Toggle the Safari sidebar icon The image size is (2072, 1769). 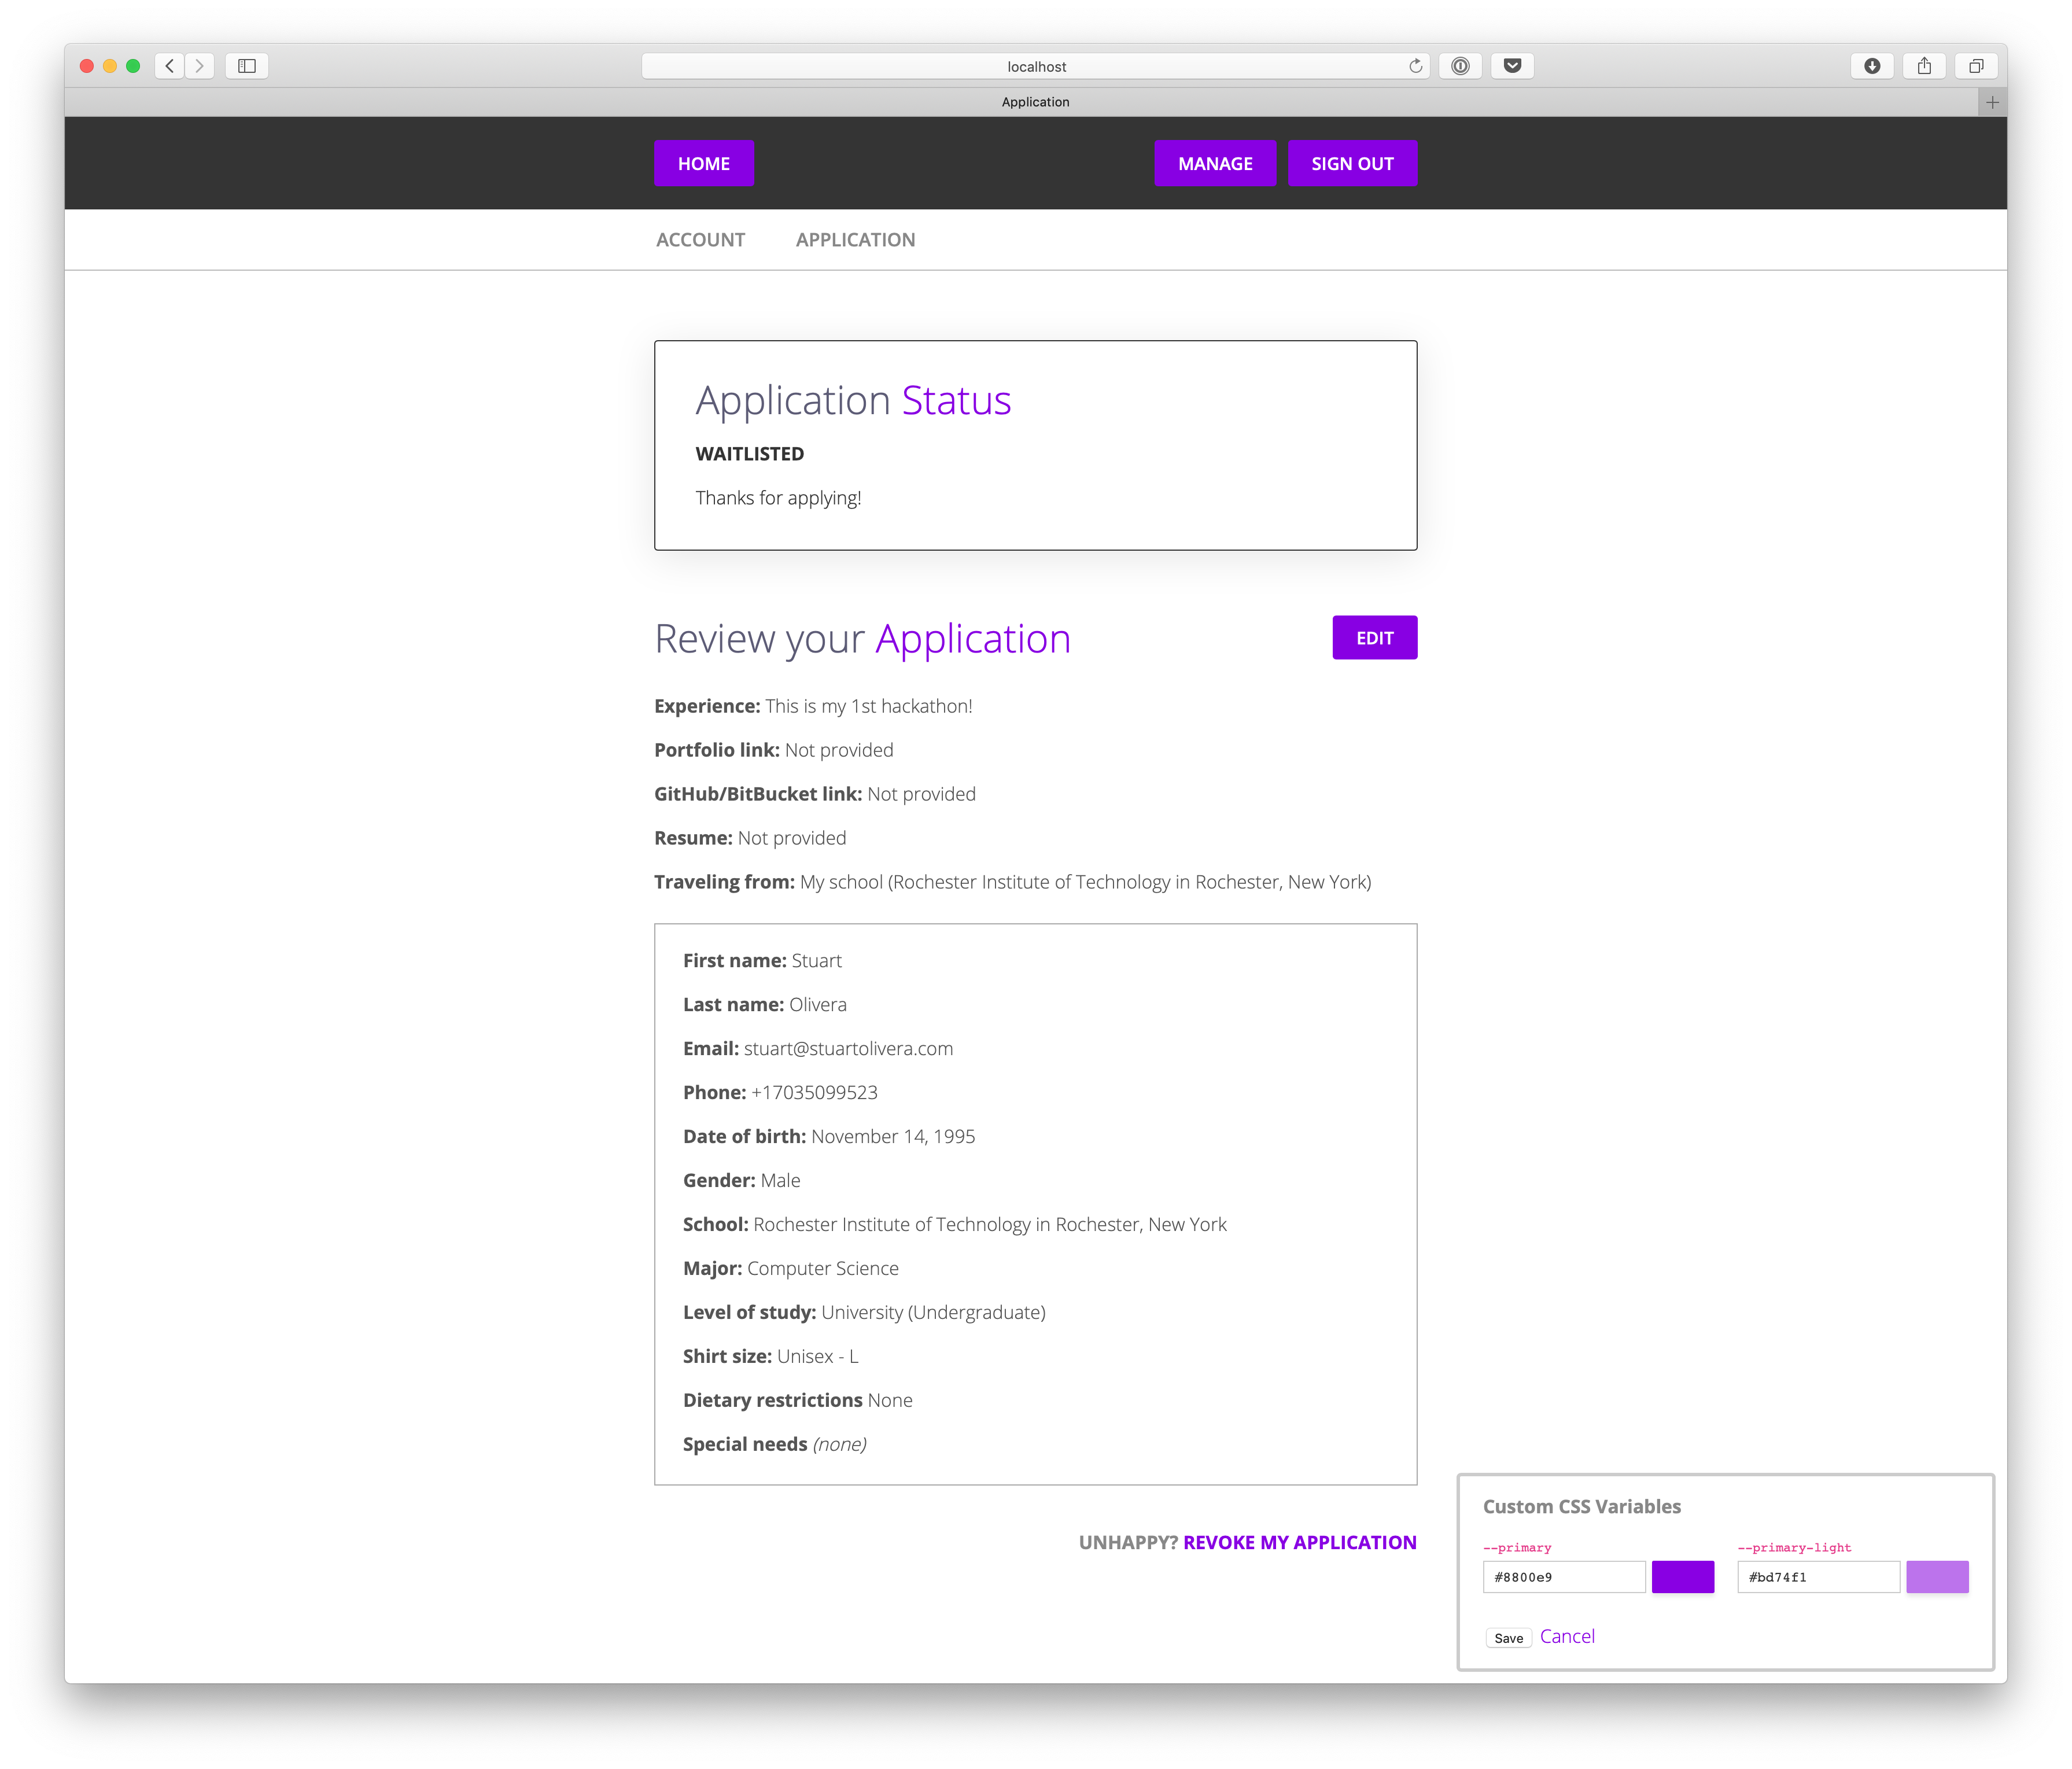click(x=247, y=66)
